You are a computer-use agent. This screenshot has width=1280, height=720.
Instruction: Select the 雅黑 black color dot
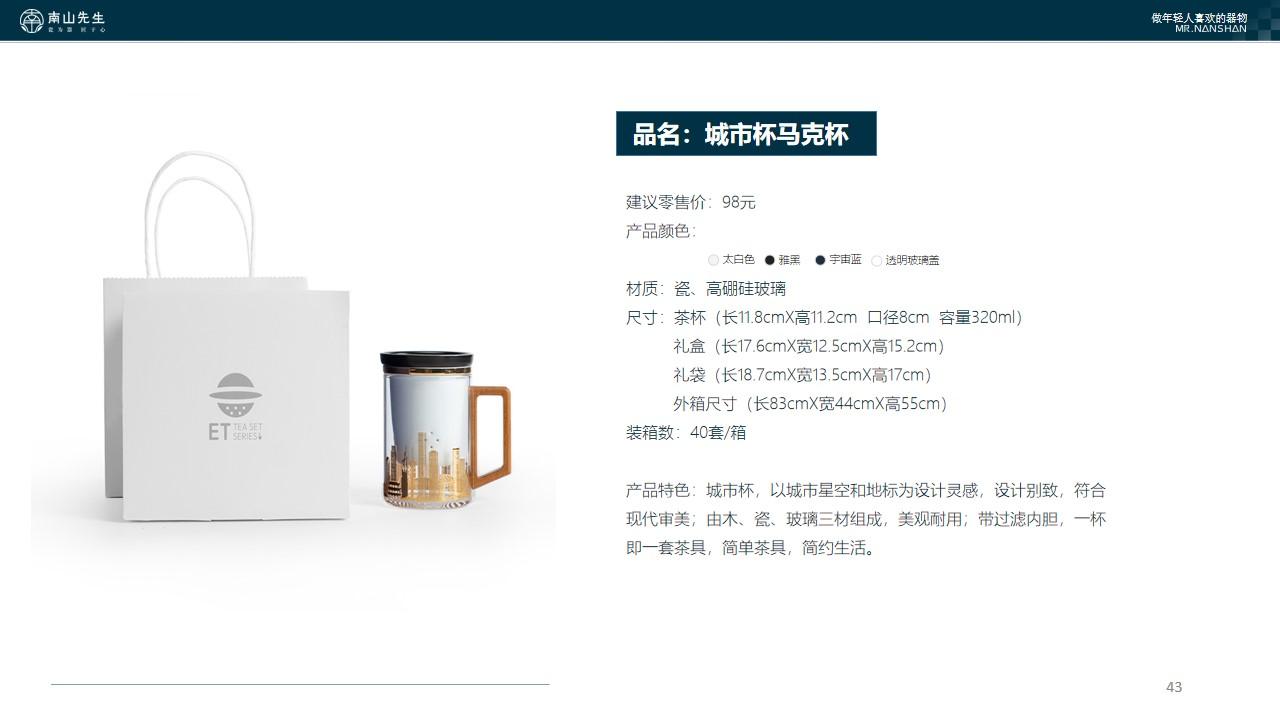(769, 260)
